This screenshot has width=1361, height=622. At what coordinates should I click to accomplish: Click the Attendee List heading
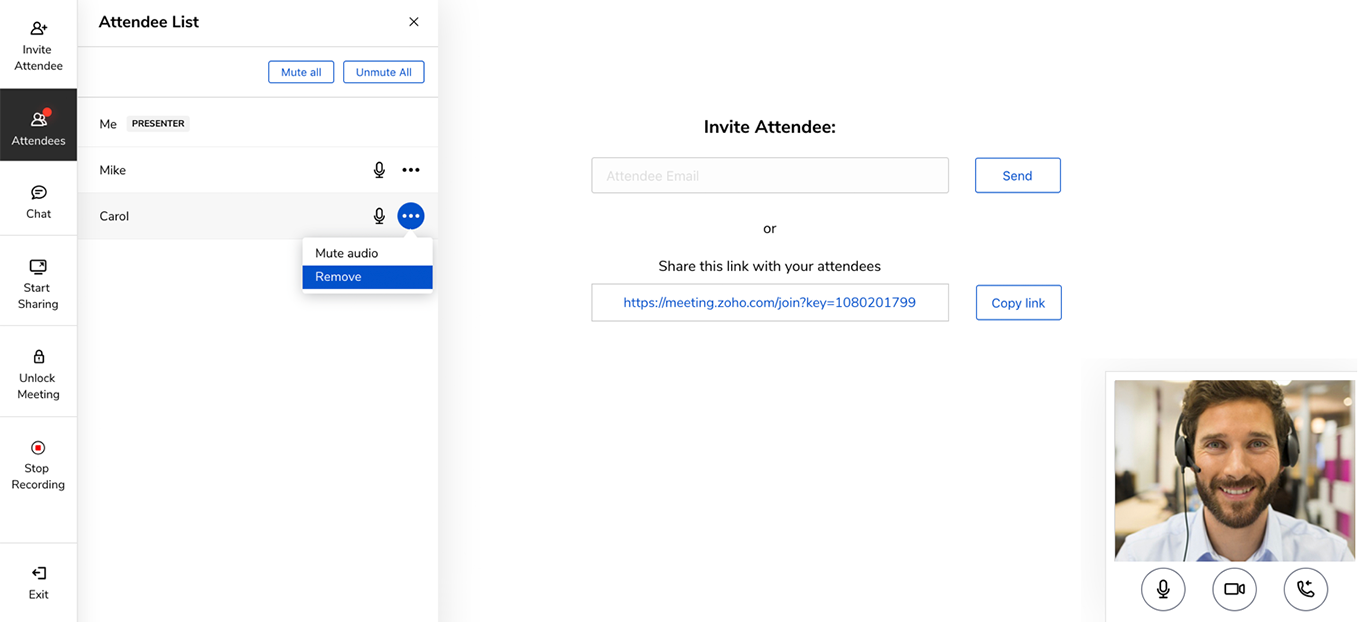point(149,22)
